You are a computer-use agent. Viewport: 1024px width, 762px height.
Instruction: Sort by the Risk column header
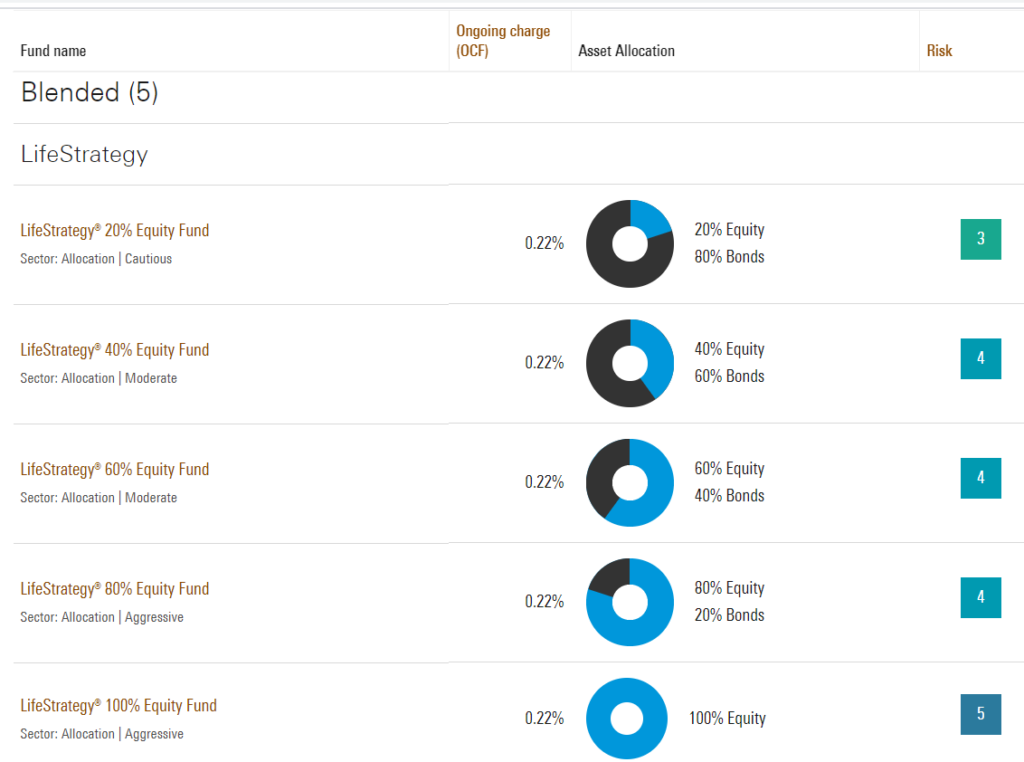coord(939,51)
